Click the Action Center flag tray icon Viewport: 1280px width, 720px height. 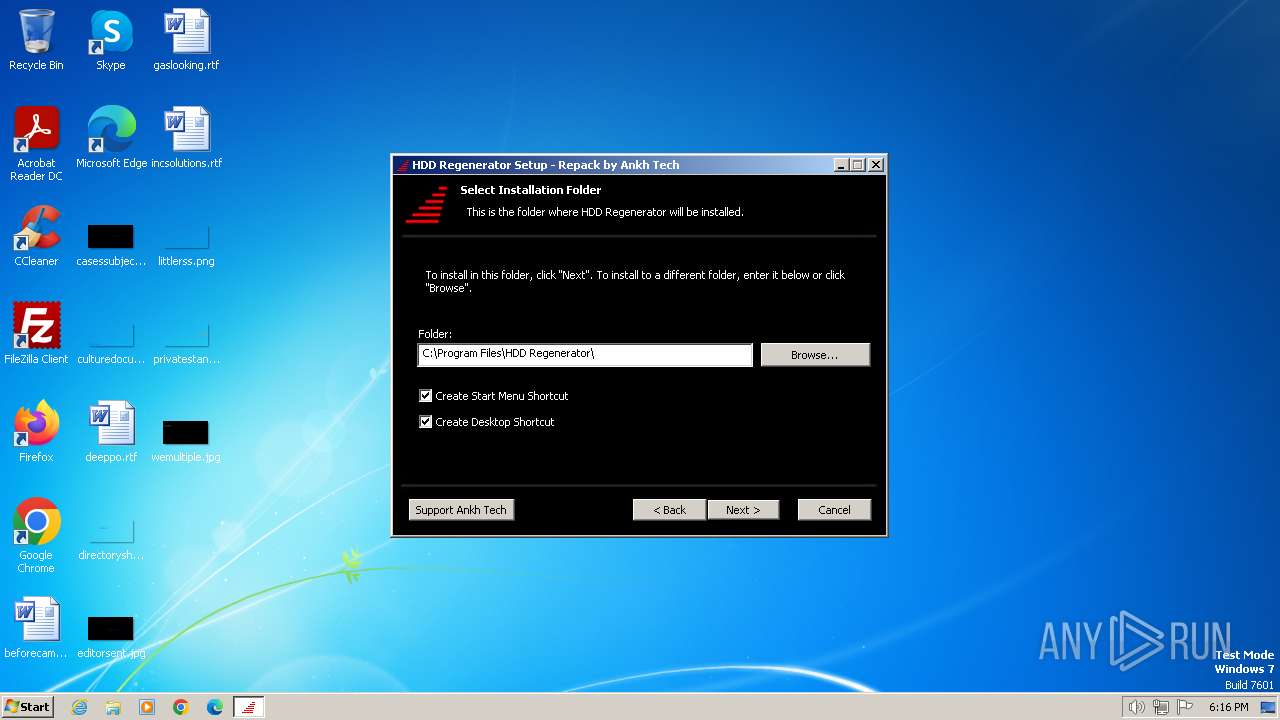(x=1185, y=707)
